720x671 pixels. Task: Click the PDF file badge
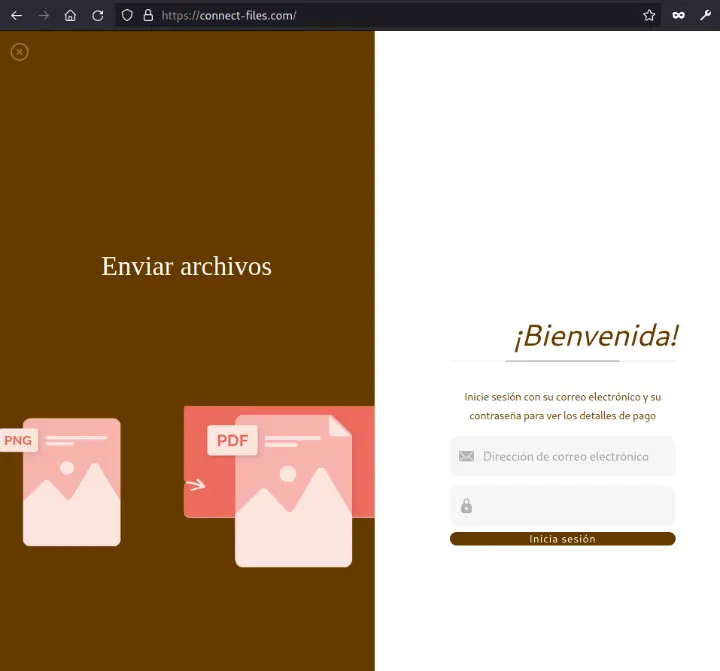click(x=232, y=440)
